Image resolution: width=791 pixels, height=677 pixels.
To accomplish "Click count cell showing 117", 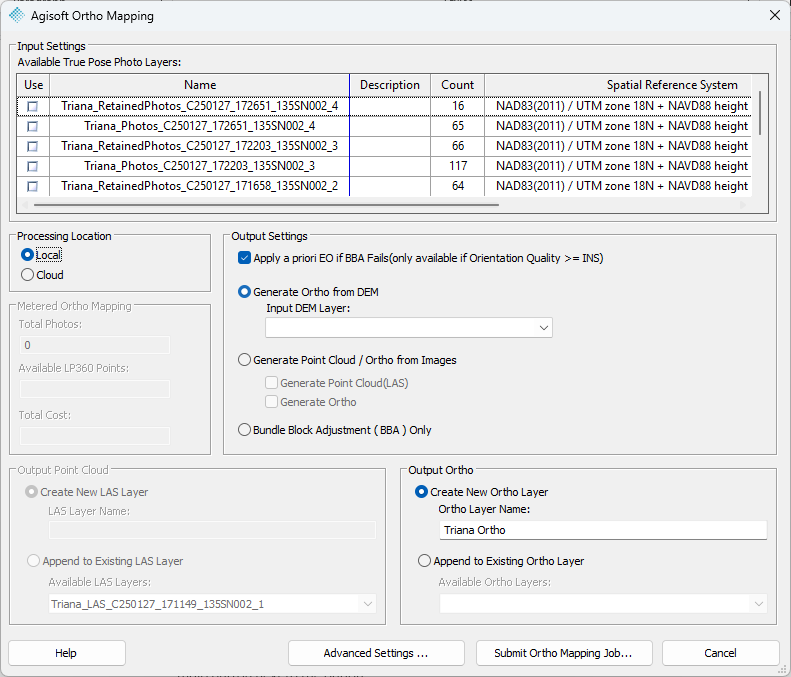I will pyautogui.click(x=458, y=166).
